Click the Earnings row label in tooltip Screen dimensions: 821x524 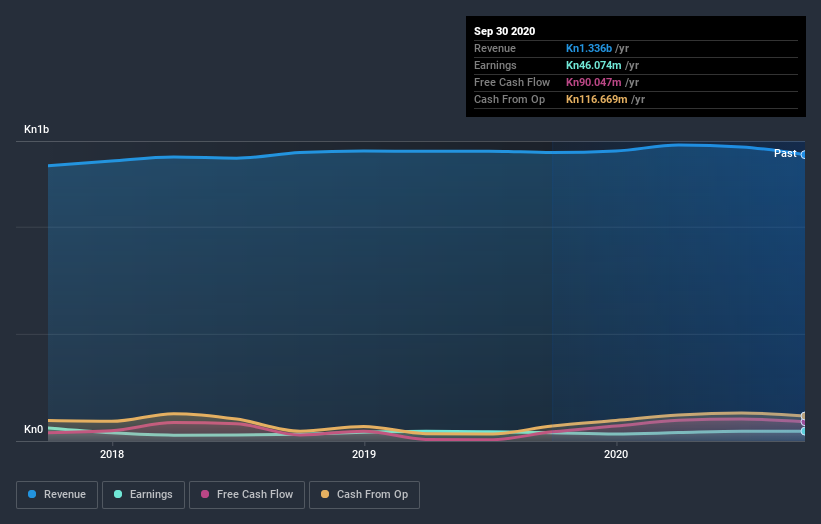click(x=495, y=65)
